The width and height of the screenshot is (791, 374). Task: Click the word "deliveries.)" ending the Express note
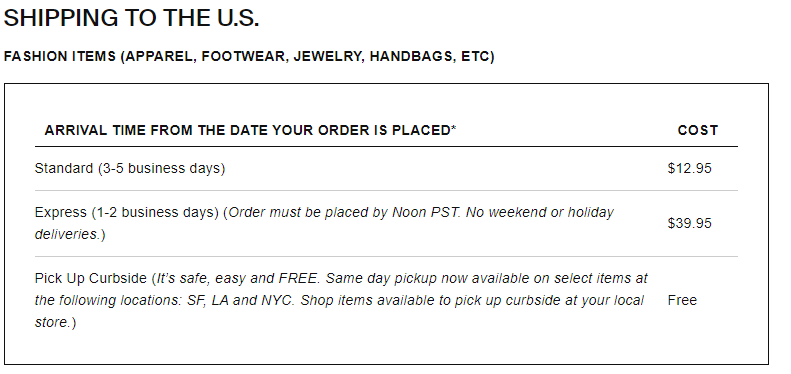pyautogui.click(x=70, y=234)
